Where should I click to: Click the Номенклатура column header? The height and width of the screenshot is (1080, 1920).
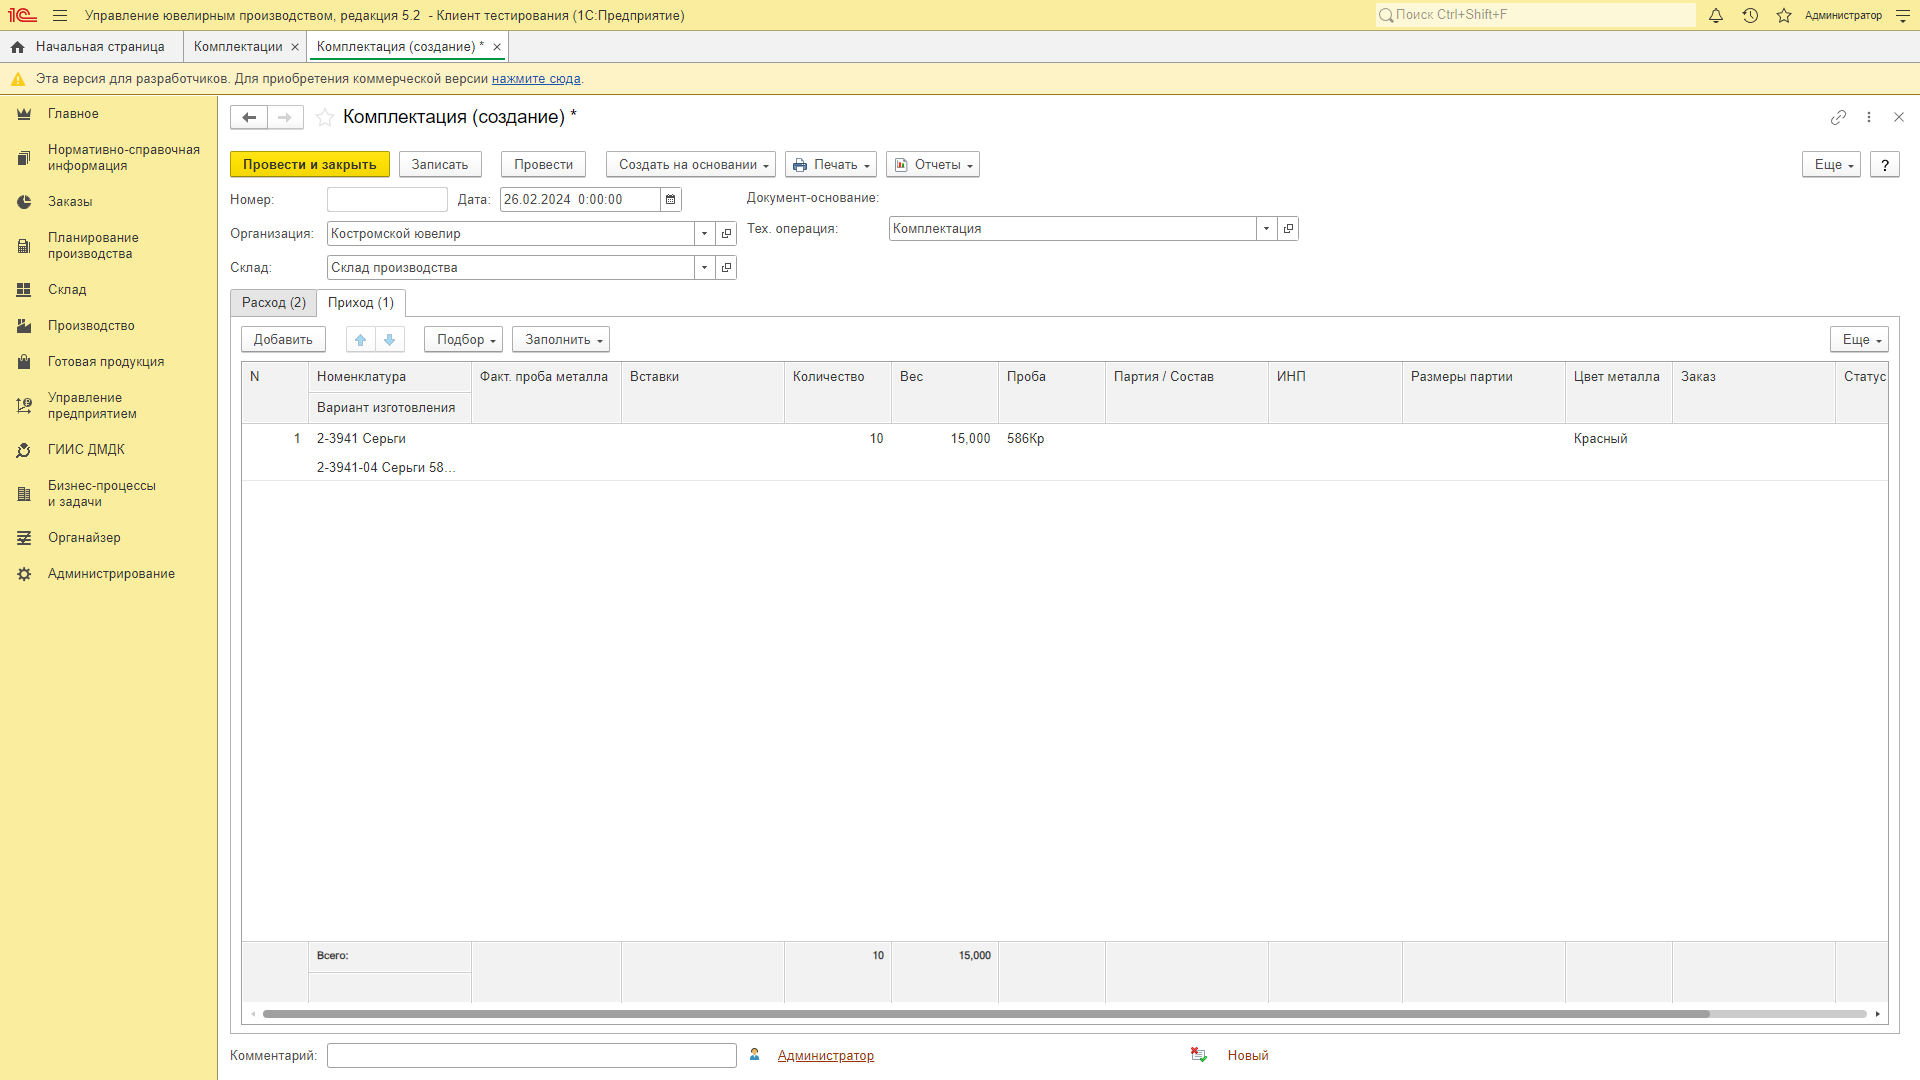point(390,377)
